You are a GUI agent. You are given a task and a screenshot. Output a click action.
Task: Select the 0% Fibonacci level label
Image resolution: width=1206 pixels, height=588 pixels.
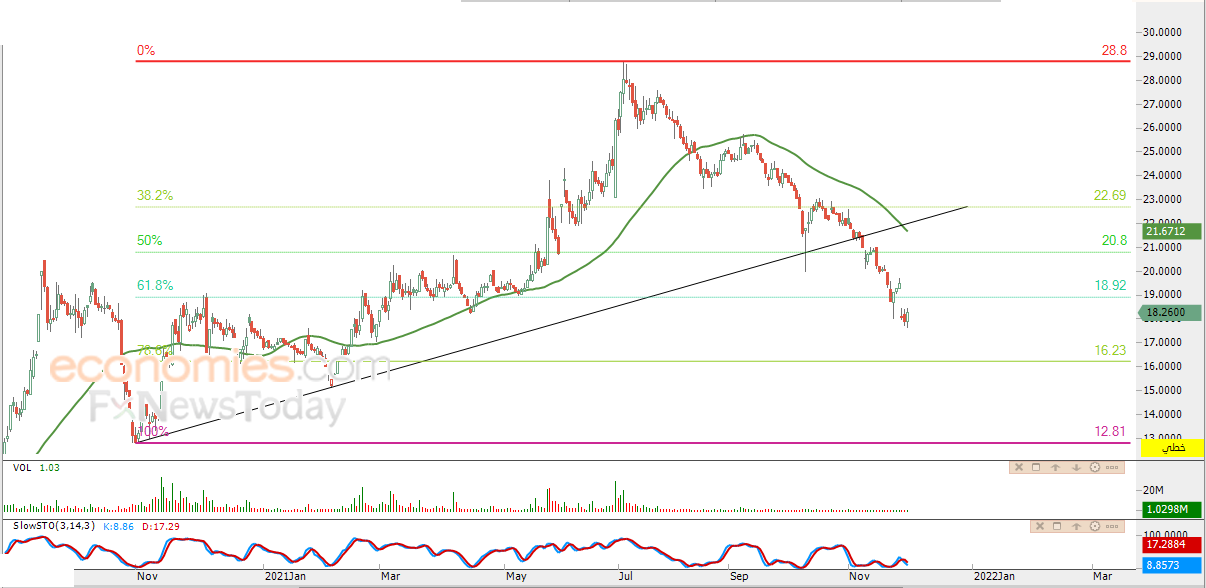[x=146, y=50]
